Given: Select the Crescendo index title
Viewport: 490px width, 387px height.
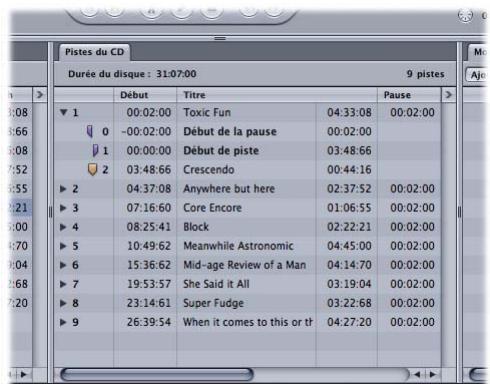Looking at the screenshot, I should click(209, 170).
